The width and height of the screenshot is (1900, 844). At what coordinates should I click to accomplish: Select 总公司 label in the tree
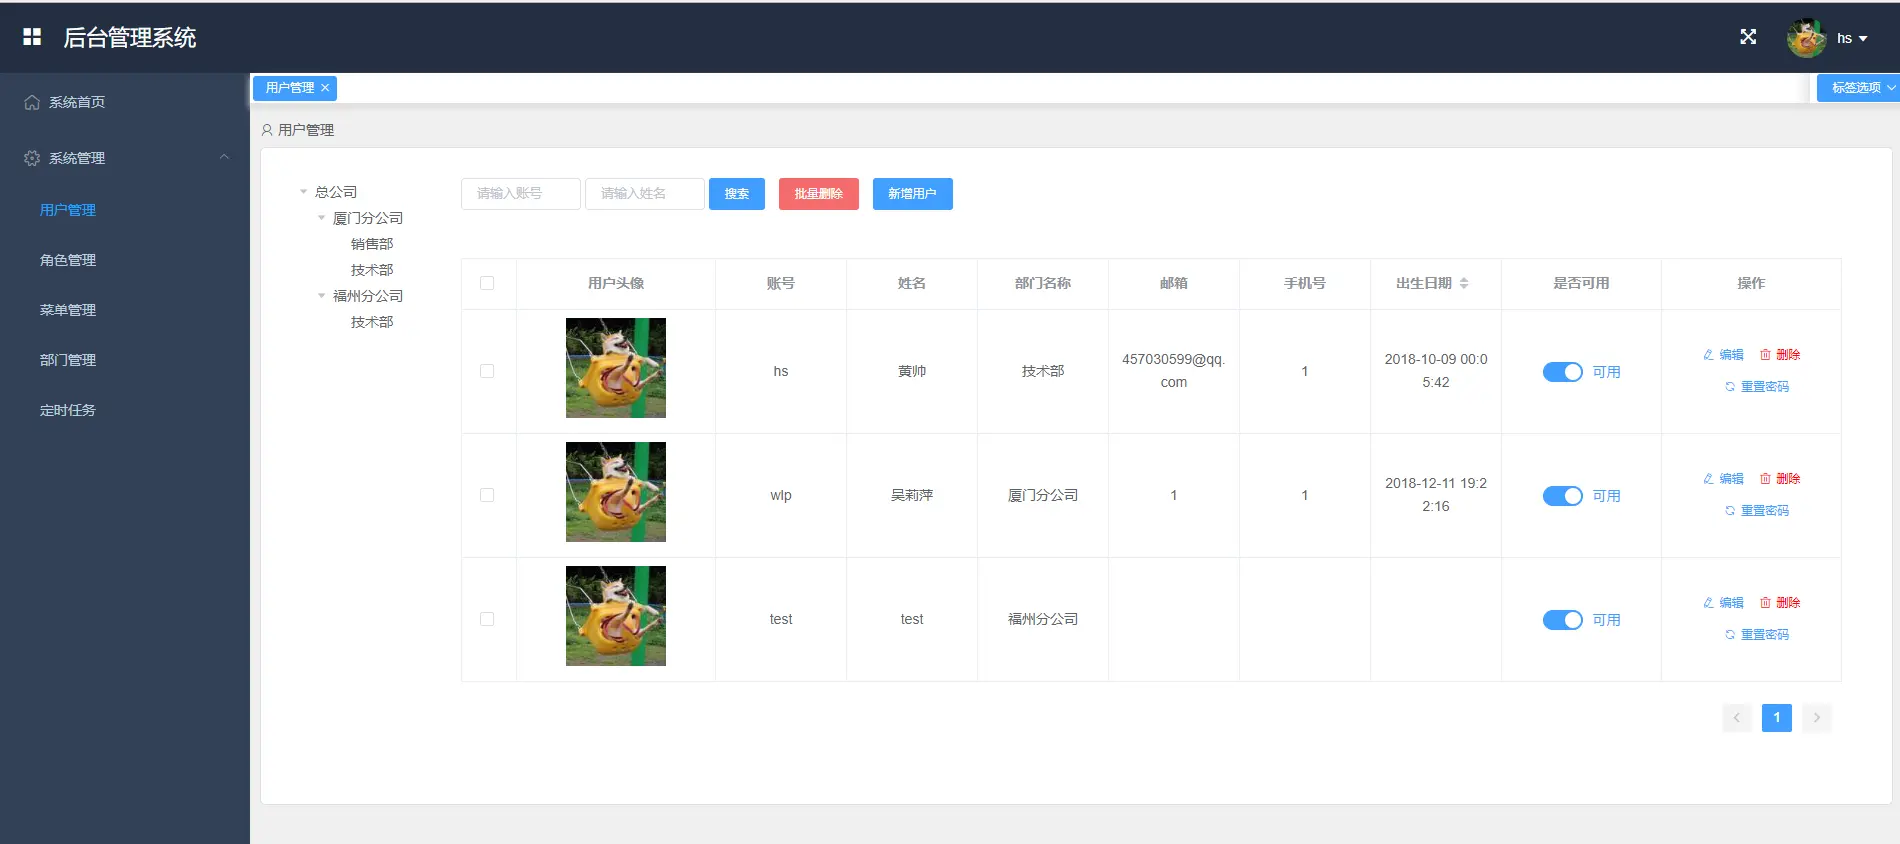336,192
